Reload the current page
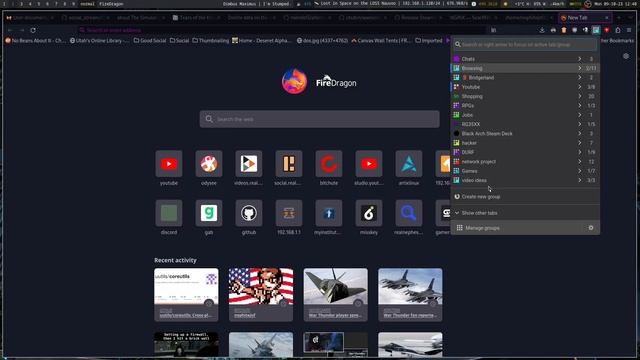Viewport: 640px width, 360px height. 33,30
